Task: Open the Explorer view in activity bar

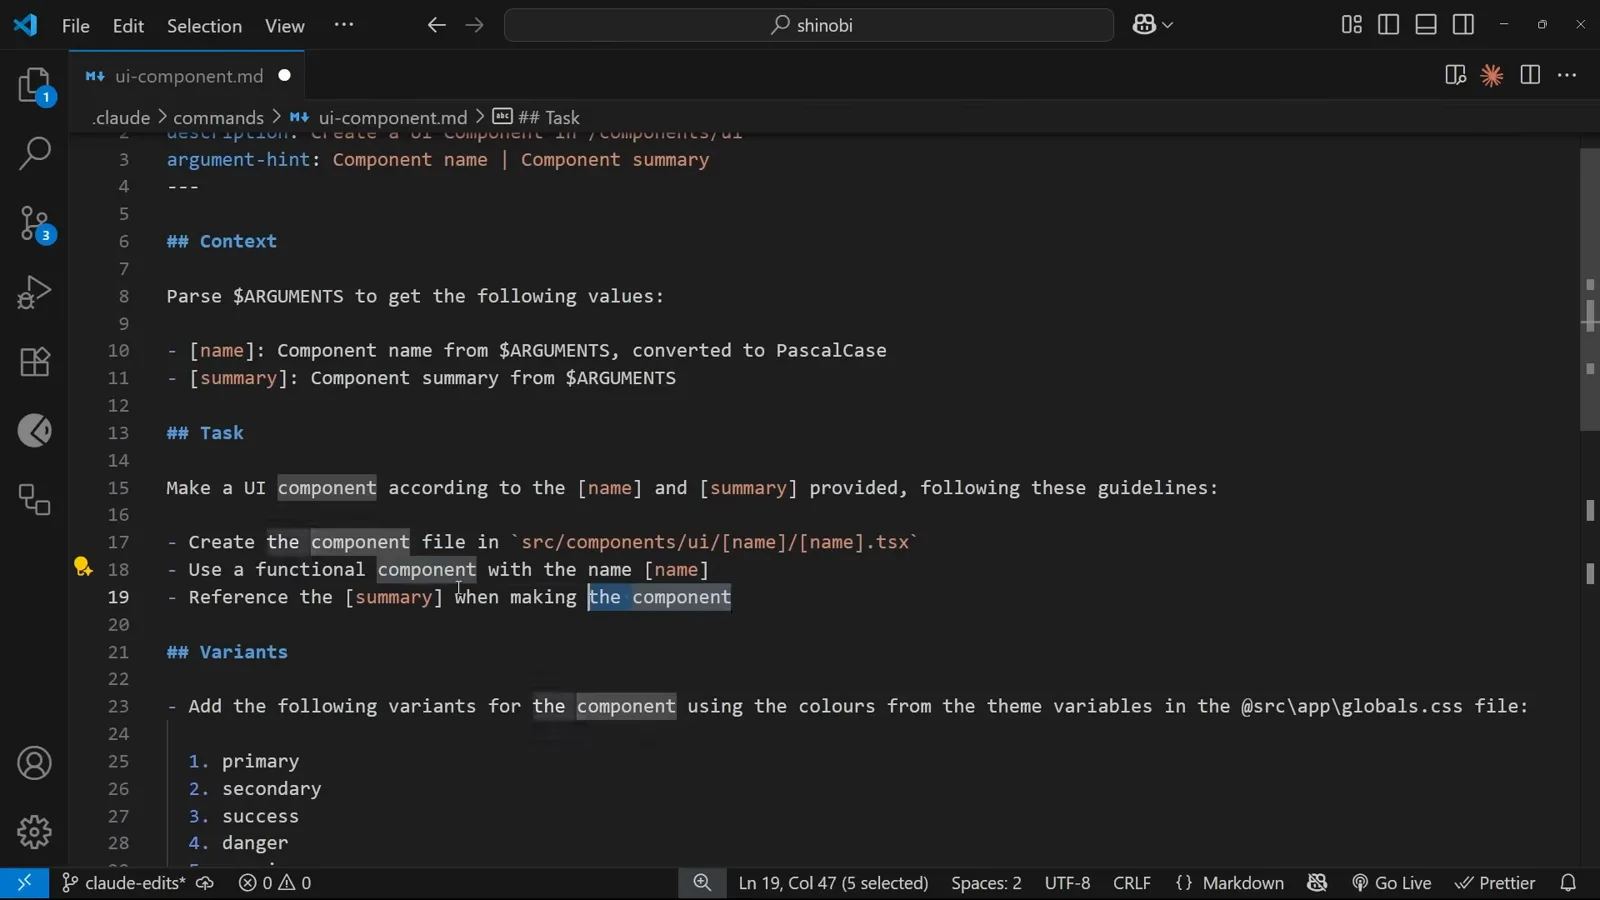Action: [35, 86]
